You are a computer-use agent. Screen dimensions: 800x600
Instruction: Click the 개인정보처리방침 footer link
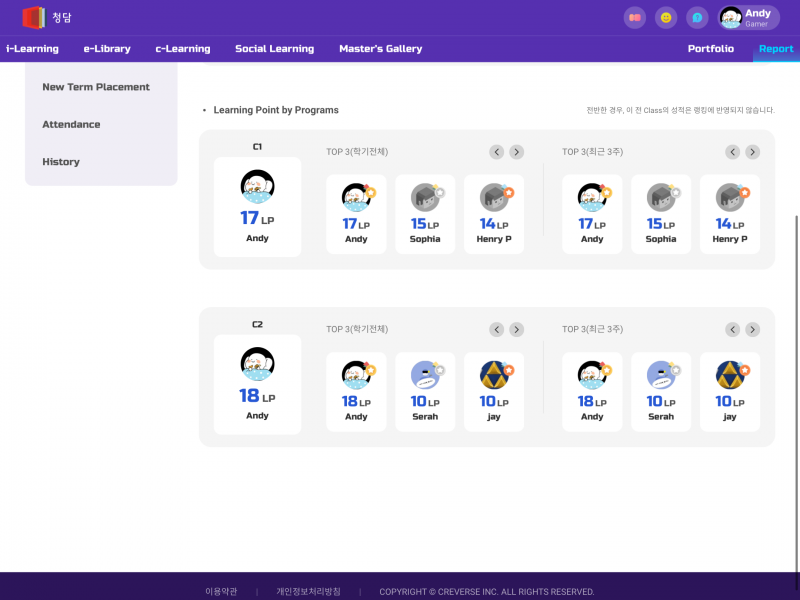click(308, 591)
